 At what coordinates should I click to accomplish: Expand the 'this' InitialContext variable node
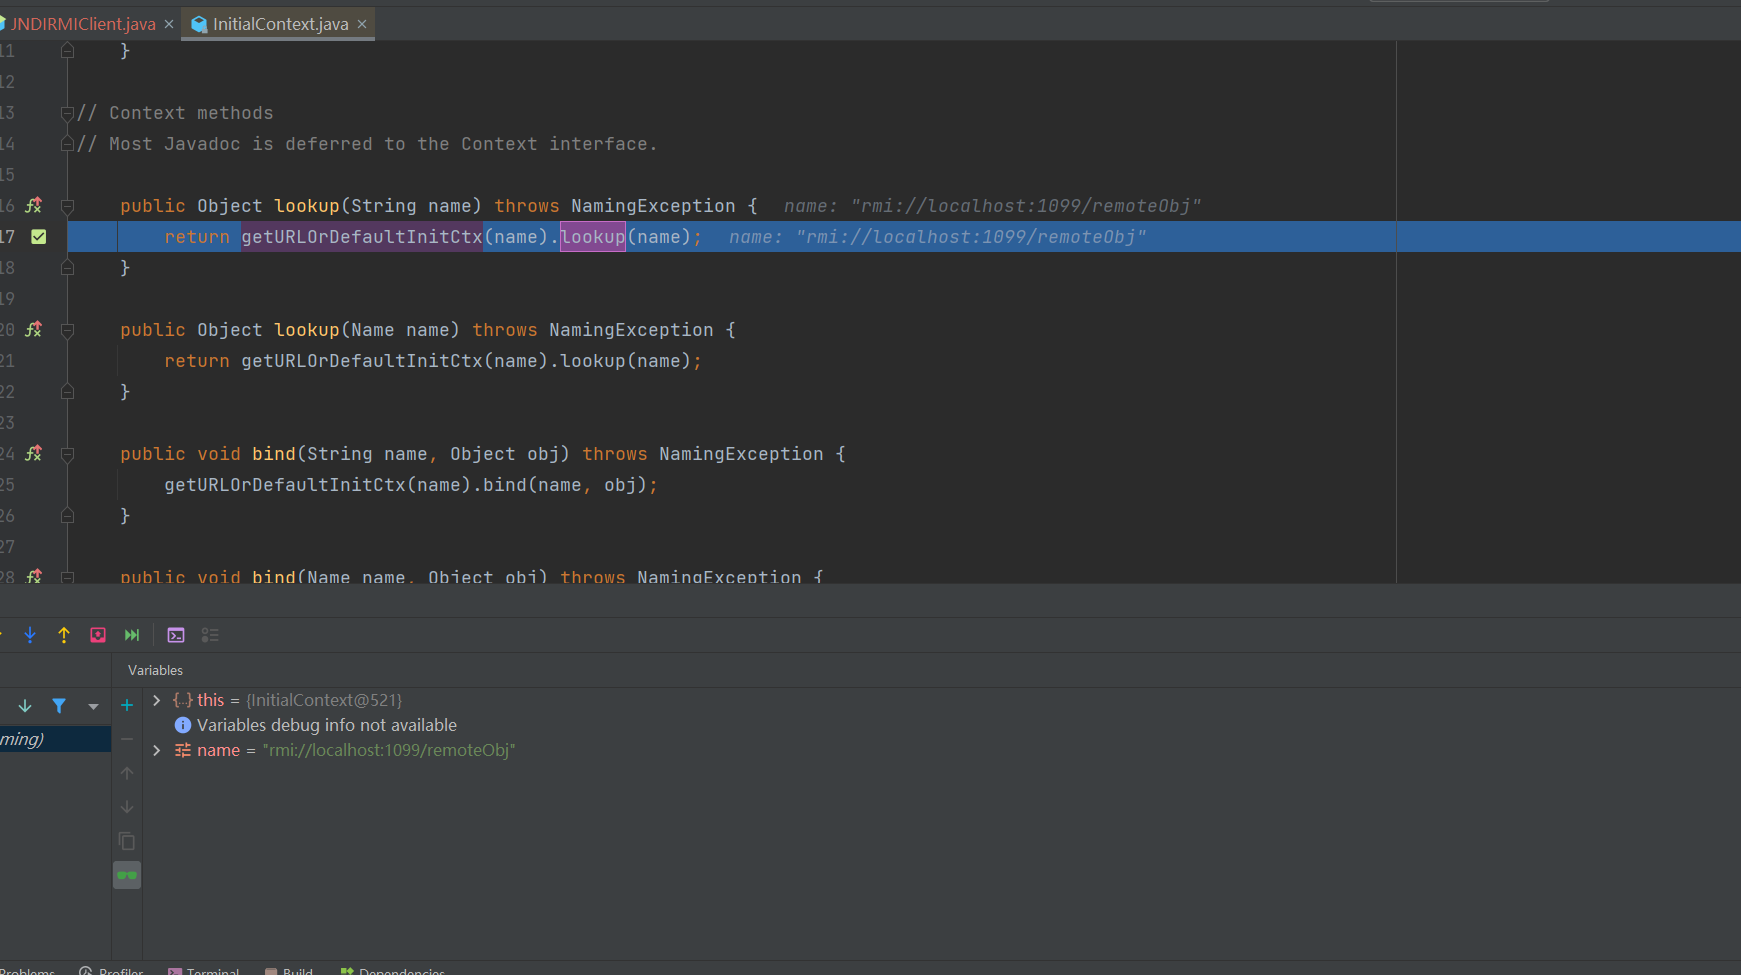pos(157,700)
